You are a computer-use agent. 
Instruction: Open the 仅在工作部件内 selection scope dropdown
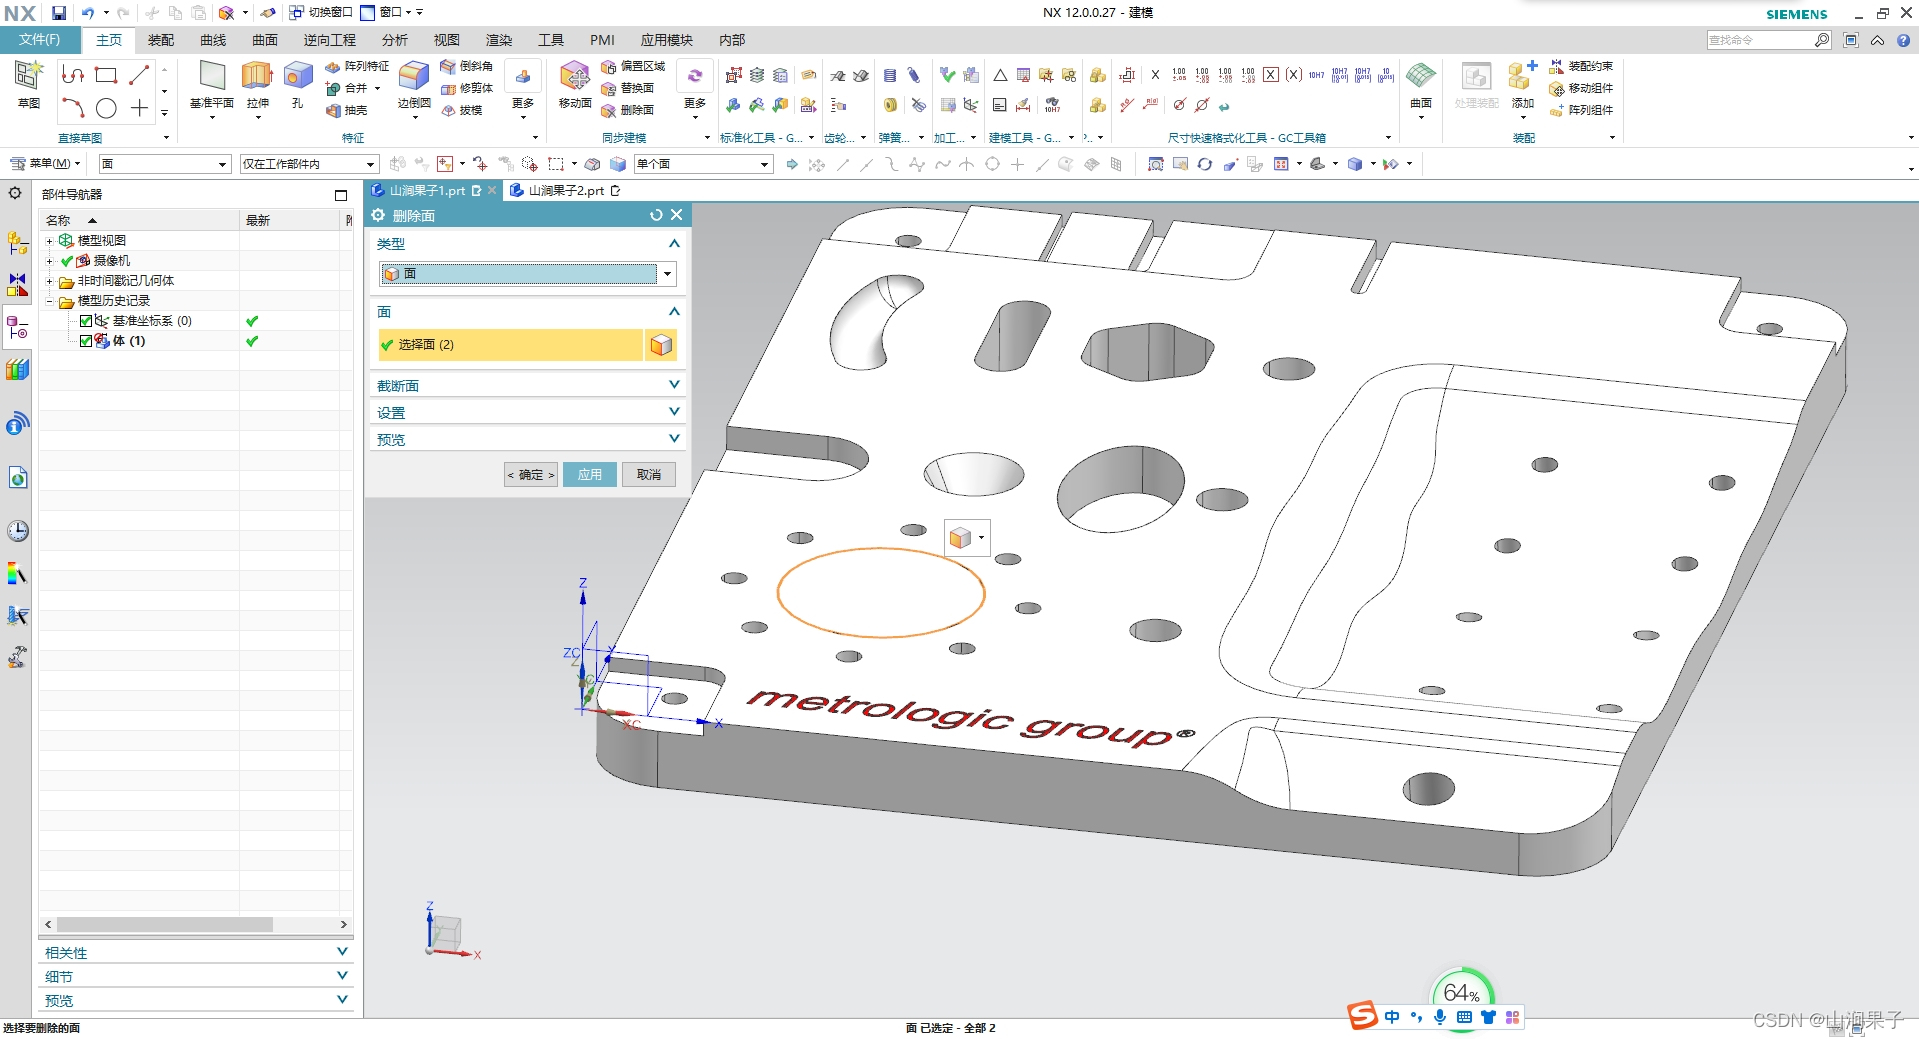(309, 164)
